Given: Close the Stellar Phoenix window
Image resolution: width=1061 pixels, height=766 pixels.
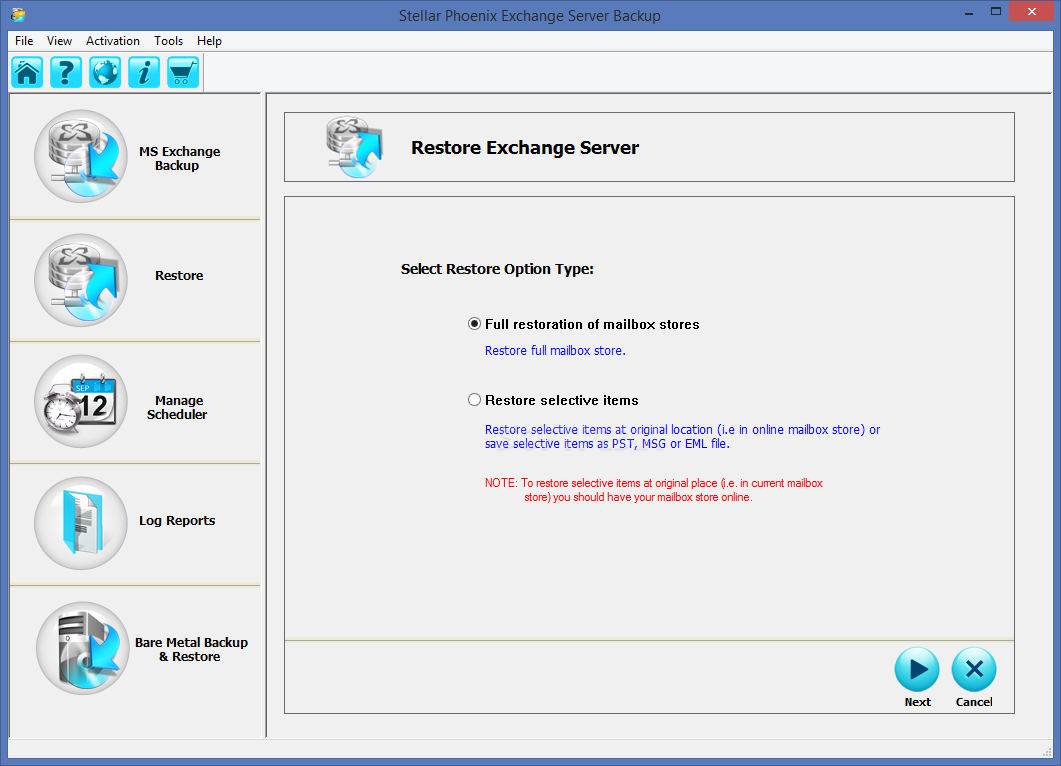Looking at the screenshot, I should (x=1032, y=12).
